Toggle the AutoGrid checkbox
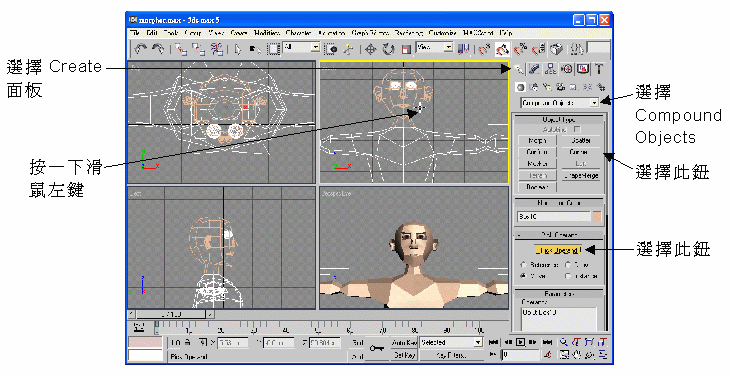The height and width of the screenshot is (376, 730). coord(577,129)
